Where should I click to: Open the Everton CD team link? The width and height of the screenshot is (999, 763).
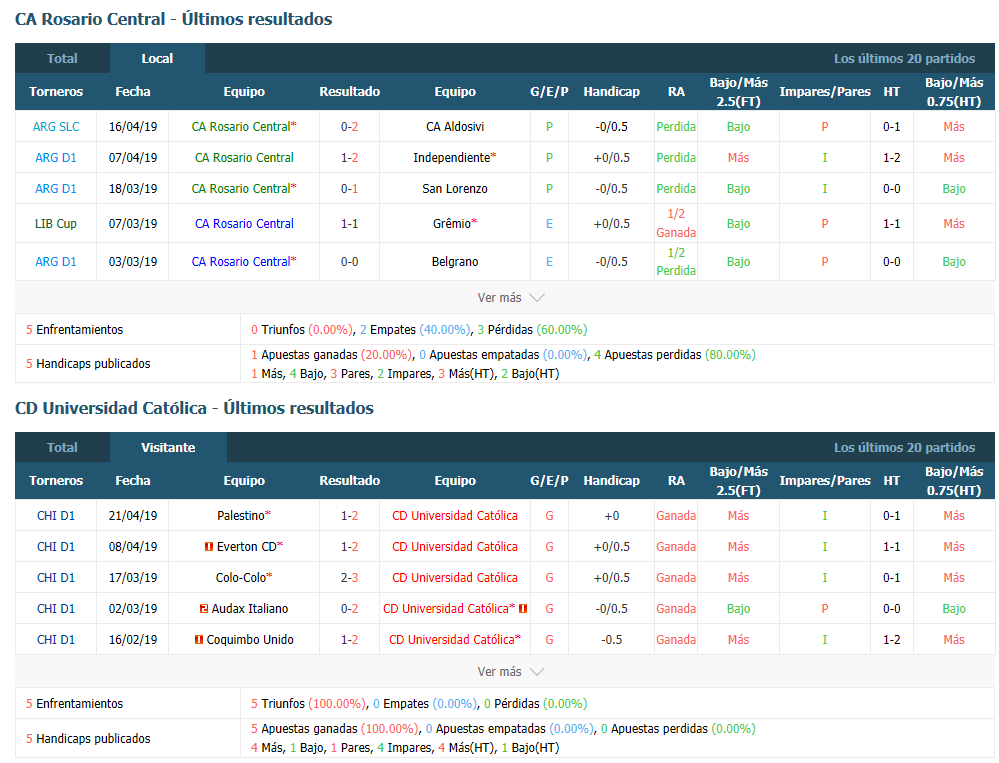point(247,547)
